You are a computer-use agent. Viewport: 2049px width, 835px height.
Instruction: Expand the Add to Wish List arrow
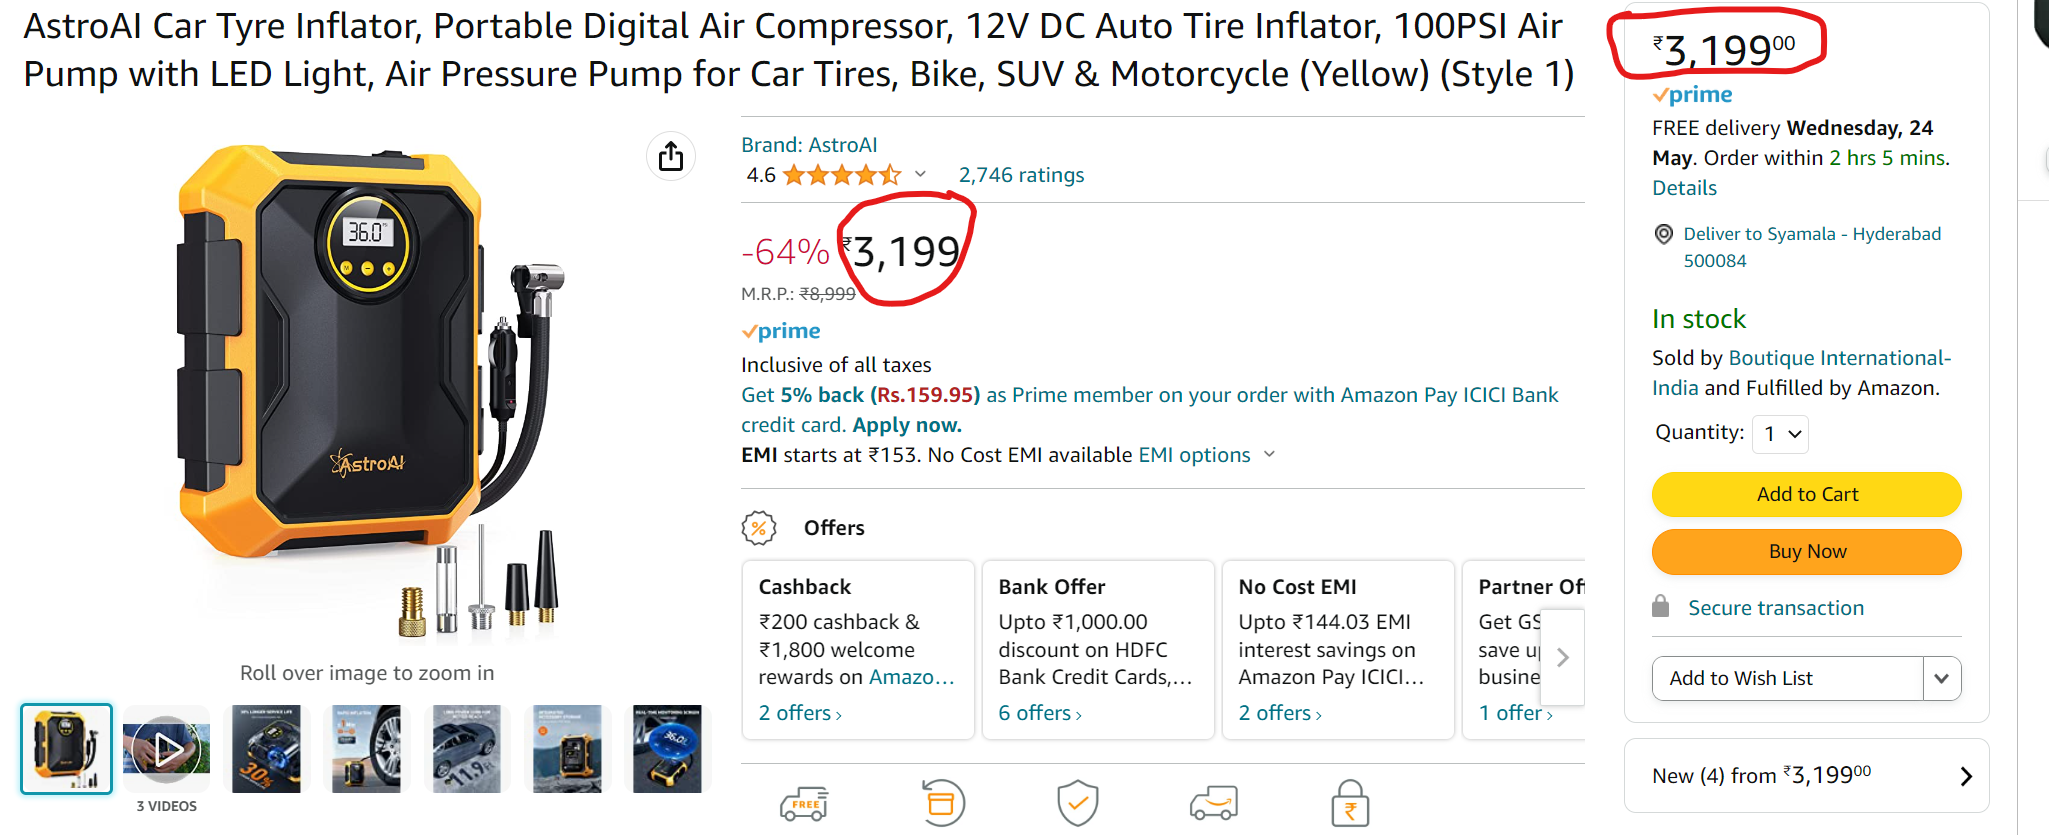pos(1941,678)
